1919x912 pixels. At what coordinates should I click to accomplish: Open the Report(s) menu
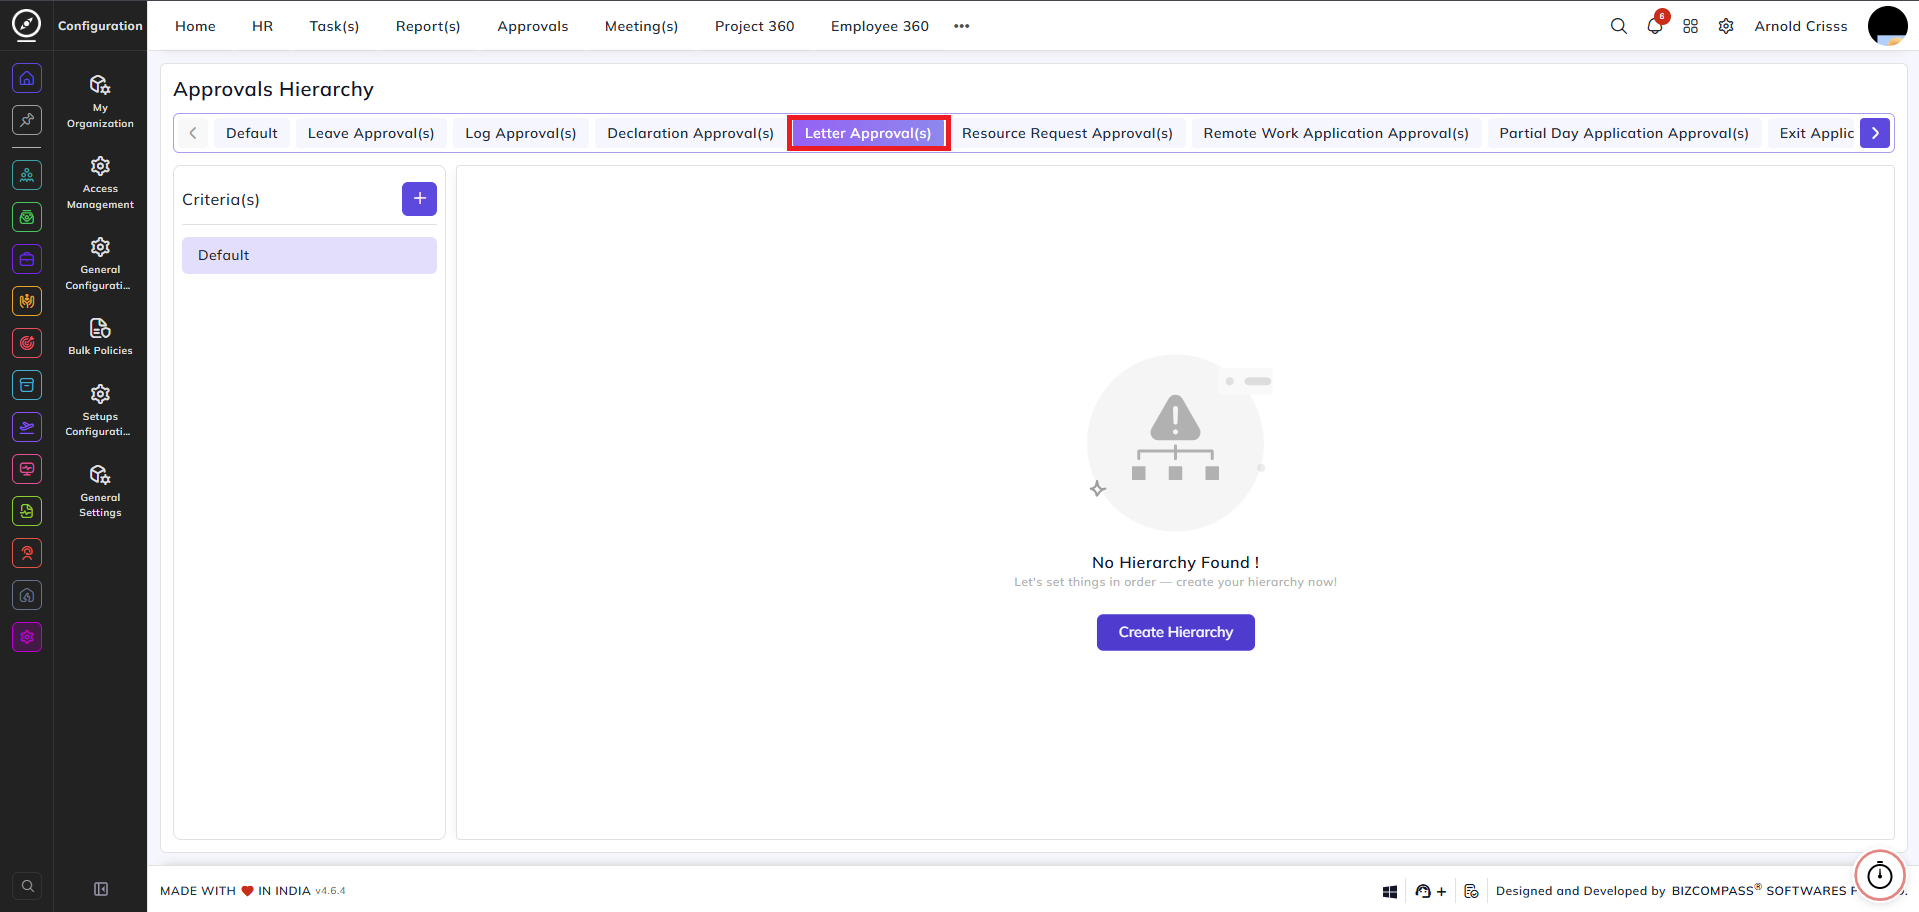point(428,26)
